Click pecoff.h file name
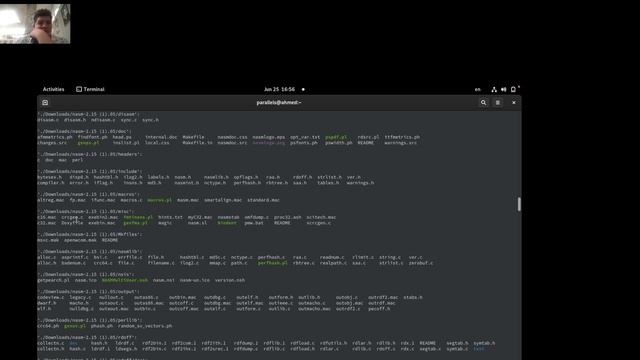 379,309
